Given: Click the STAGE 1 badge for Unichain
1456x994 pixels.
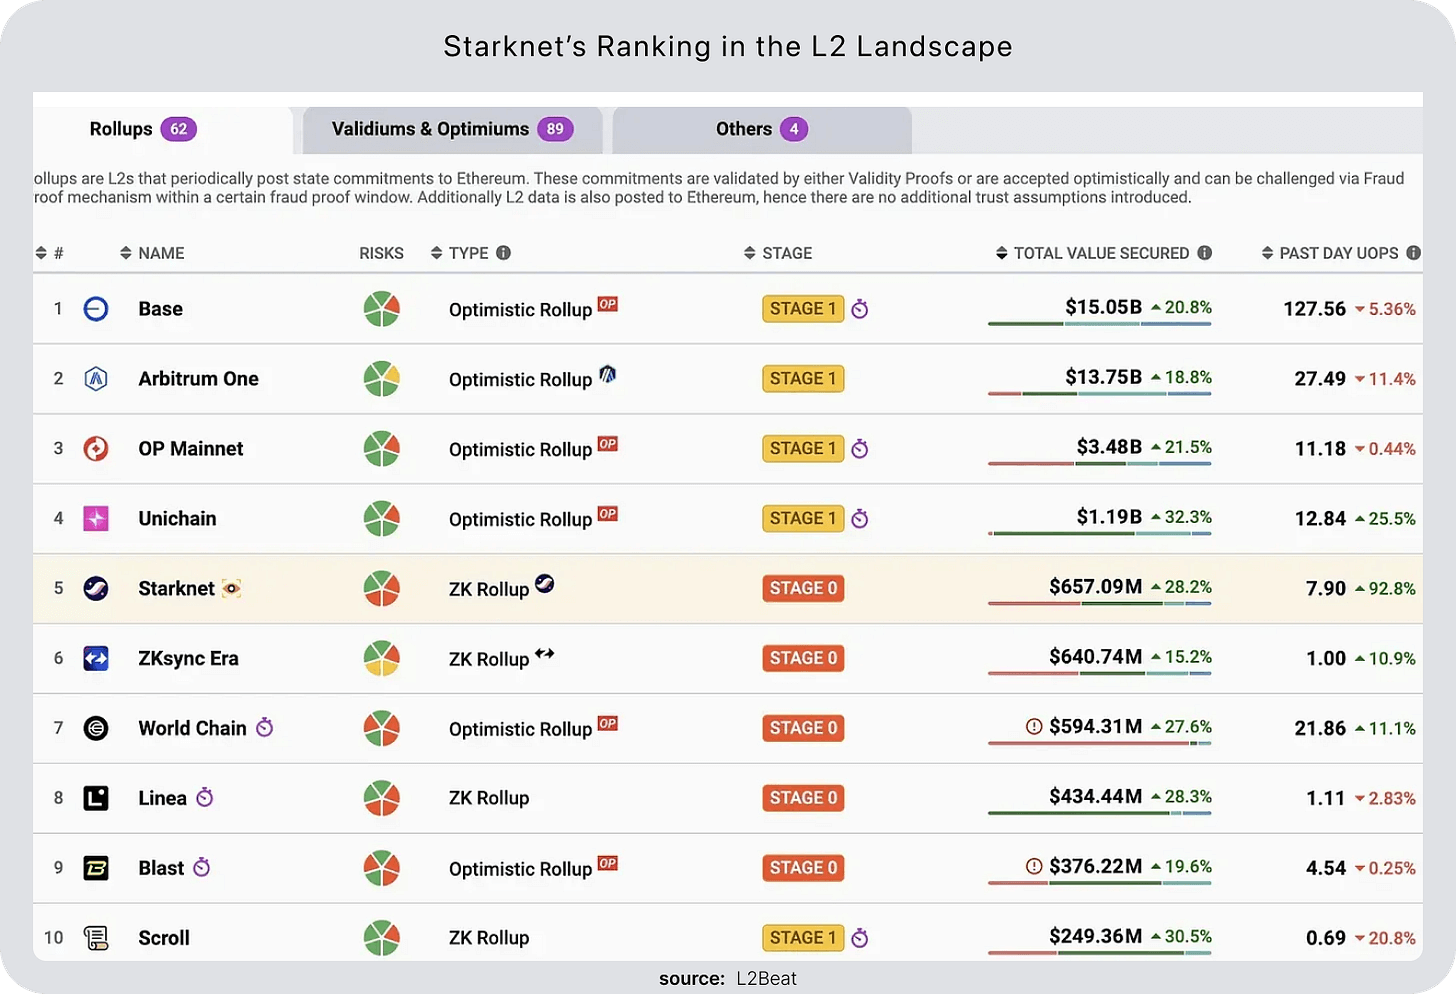Looking at the screenshot, I should [803, 518].
